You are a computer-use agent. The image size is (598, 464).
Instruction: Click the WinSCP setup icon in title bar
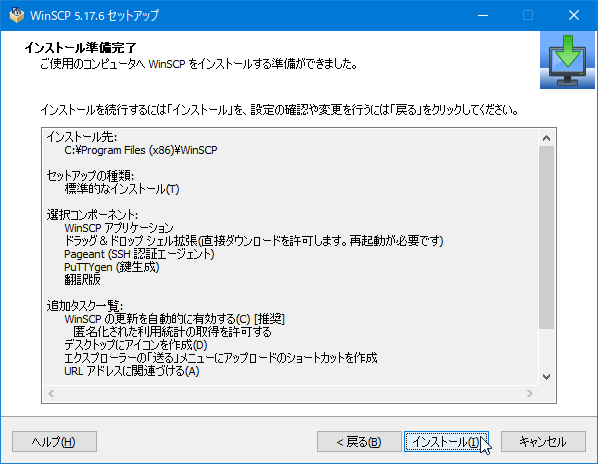tap(17, 15)
